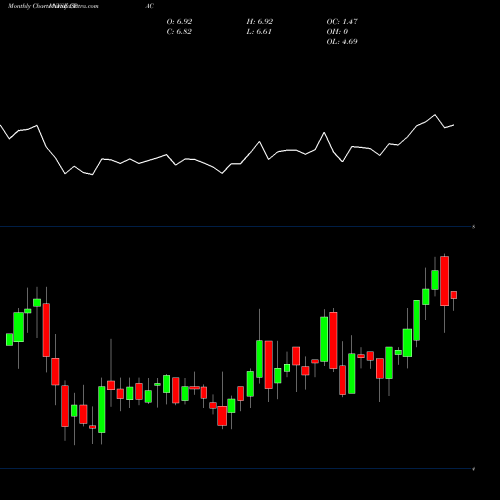This screenshot has height=500, width=500.
Task: Click the 'O: 6.92' open value
Action: [179, 22]
